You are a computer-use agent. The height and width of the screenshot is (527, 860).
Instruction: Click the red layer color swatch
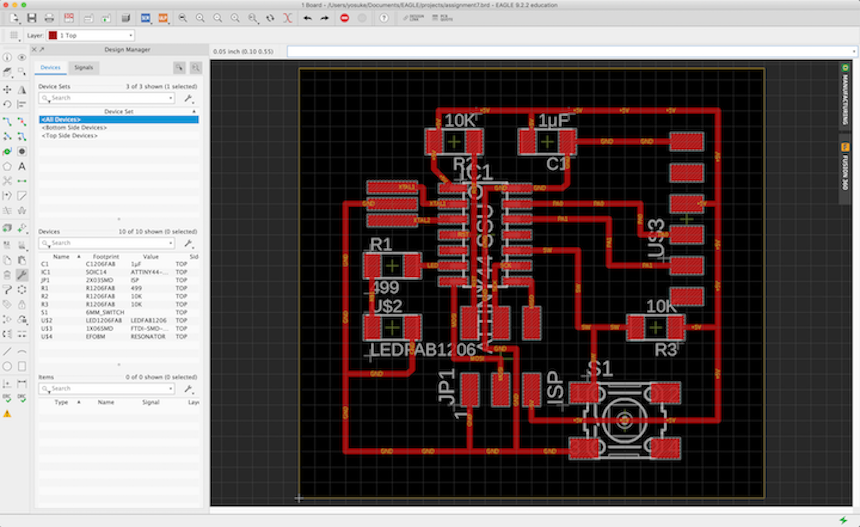[53, 36]
